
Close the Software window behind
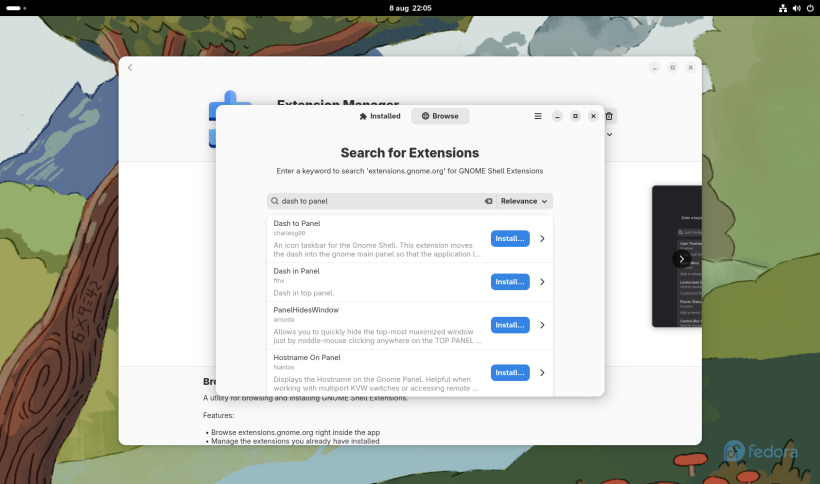click(690, 67)
